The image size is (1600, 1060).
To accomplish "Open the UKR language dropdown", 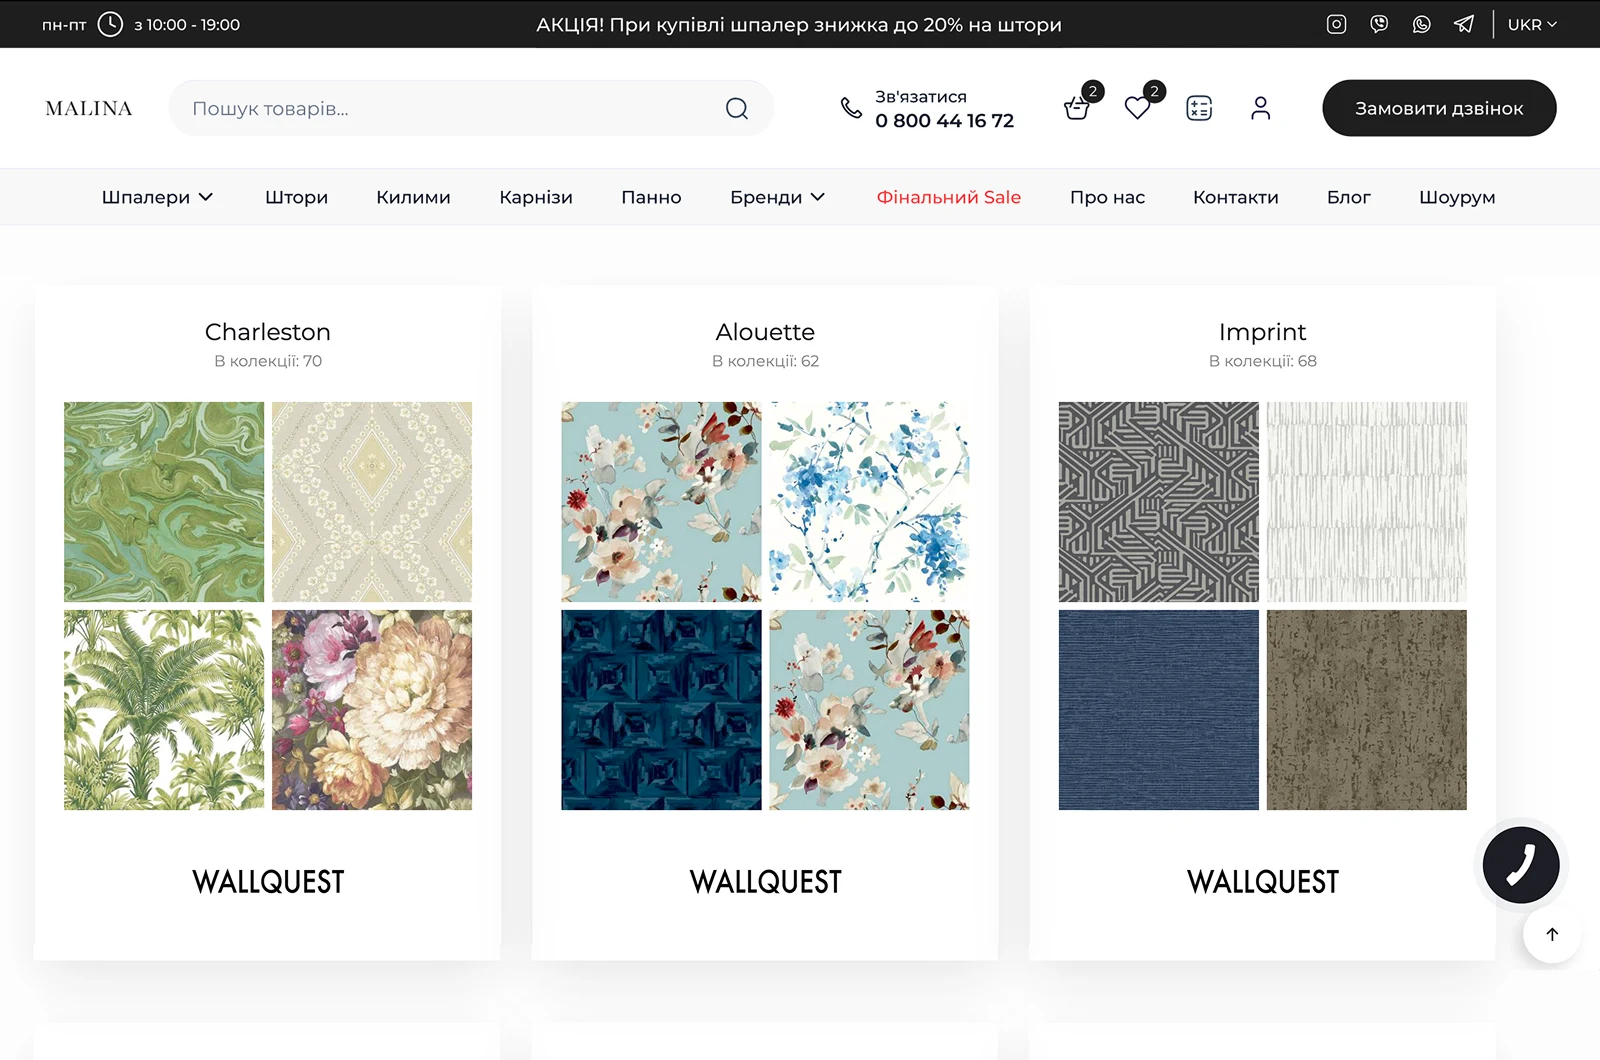I will (1532, 24).
